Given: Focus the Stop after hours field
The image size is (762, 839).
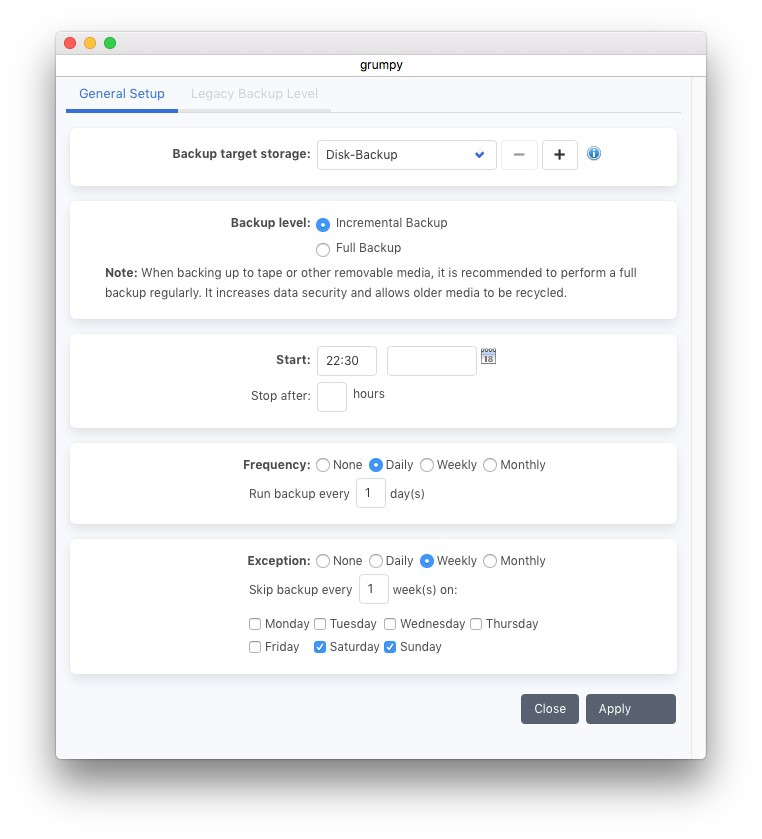Looking at the screenshot, I should coord(331,396).
